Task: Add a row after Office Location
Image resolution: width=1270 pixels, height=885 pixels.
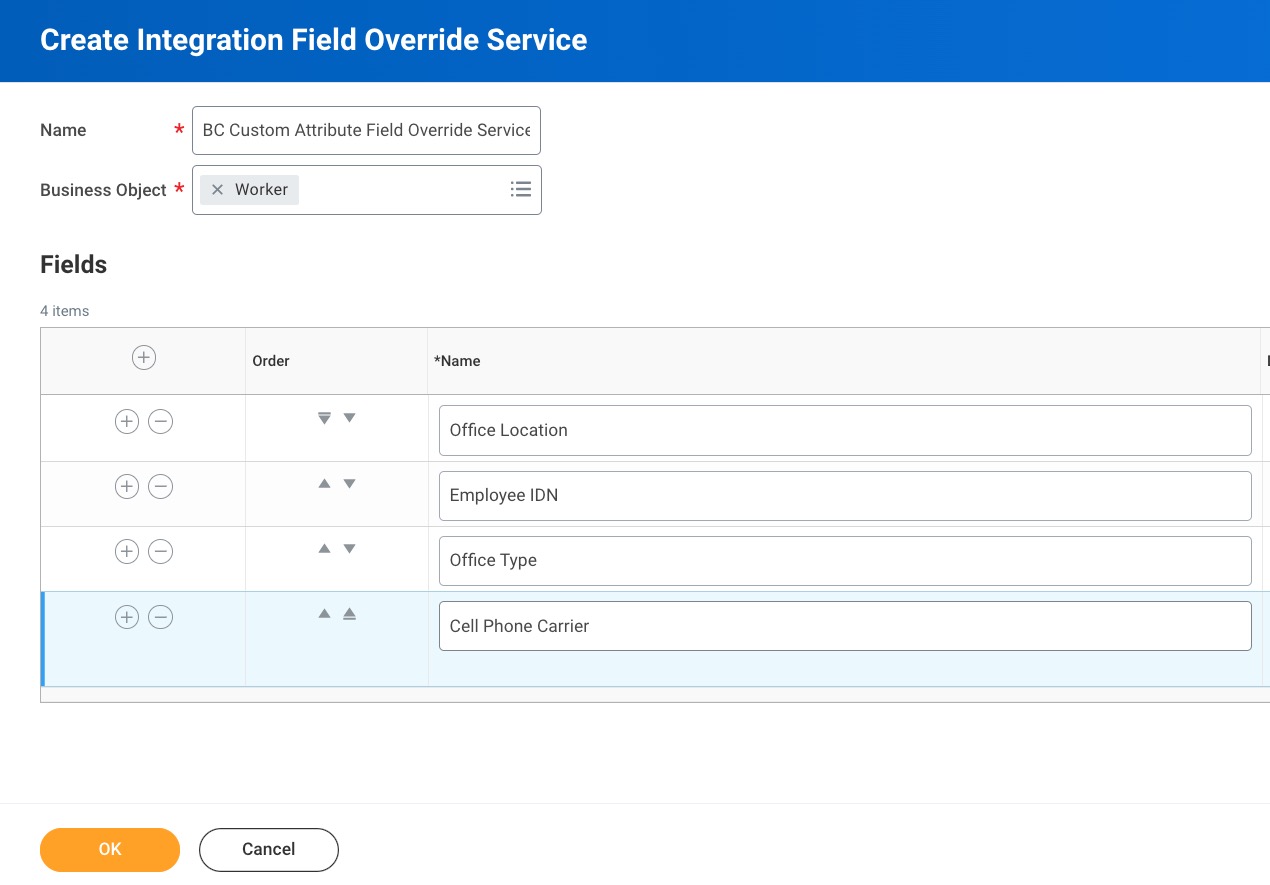Action: pyautogui.click(x=127, y=422)
